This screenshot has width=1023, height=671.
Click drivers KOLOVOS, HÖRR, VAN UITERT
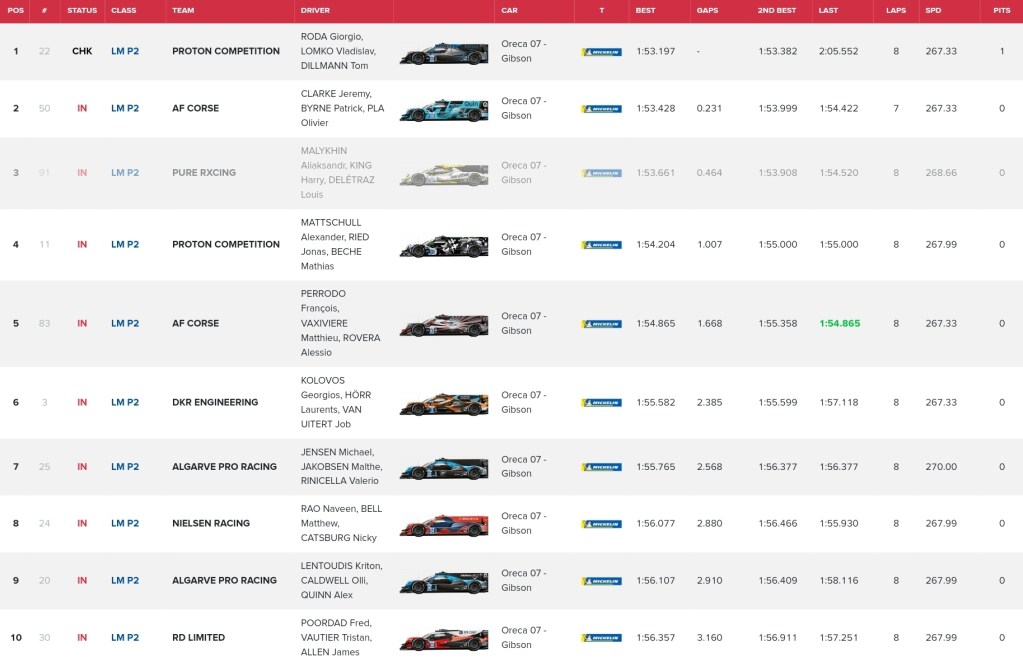point(336,402)
